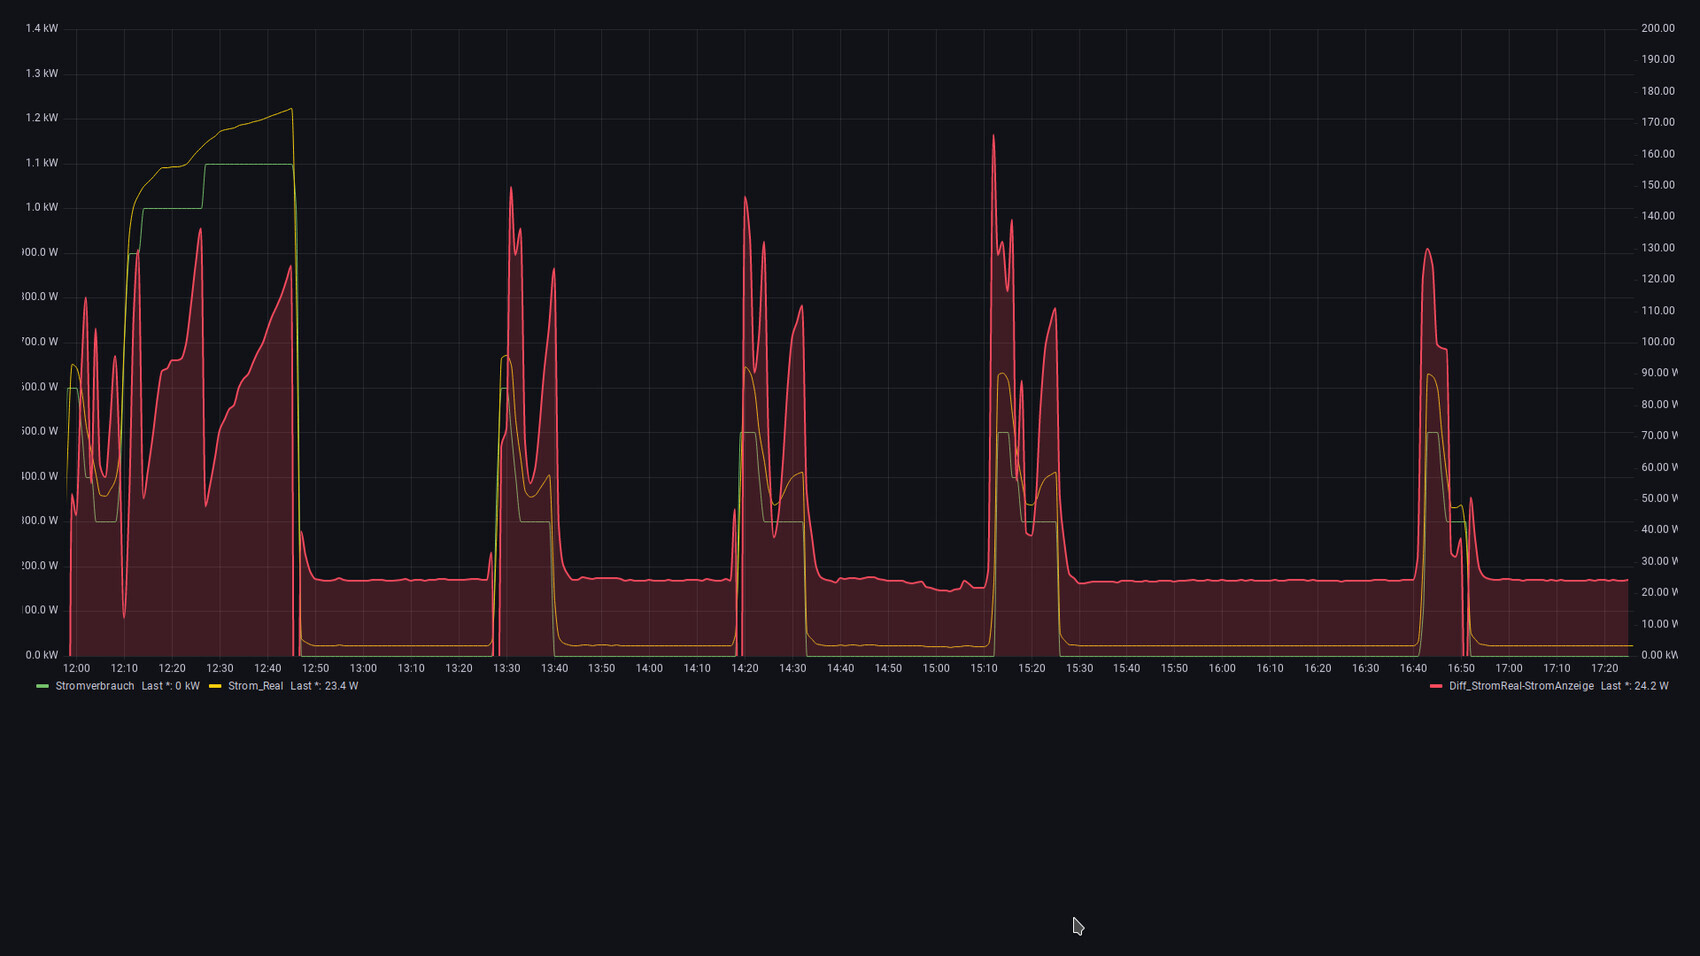Click the Strom_Real 'Last *: 23.4 W' value

click(x=324, y=686)
